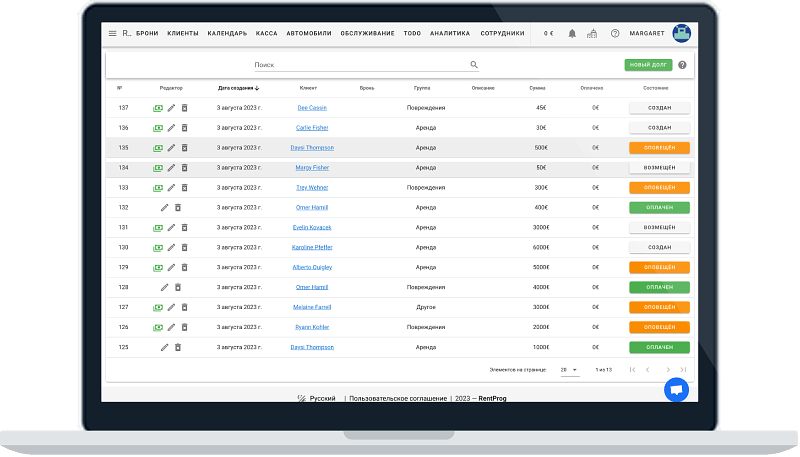
Task: Edit debt 132 with pencil icon
Action: [x=164, y=208]
